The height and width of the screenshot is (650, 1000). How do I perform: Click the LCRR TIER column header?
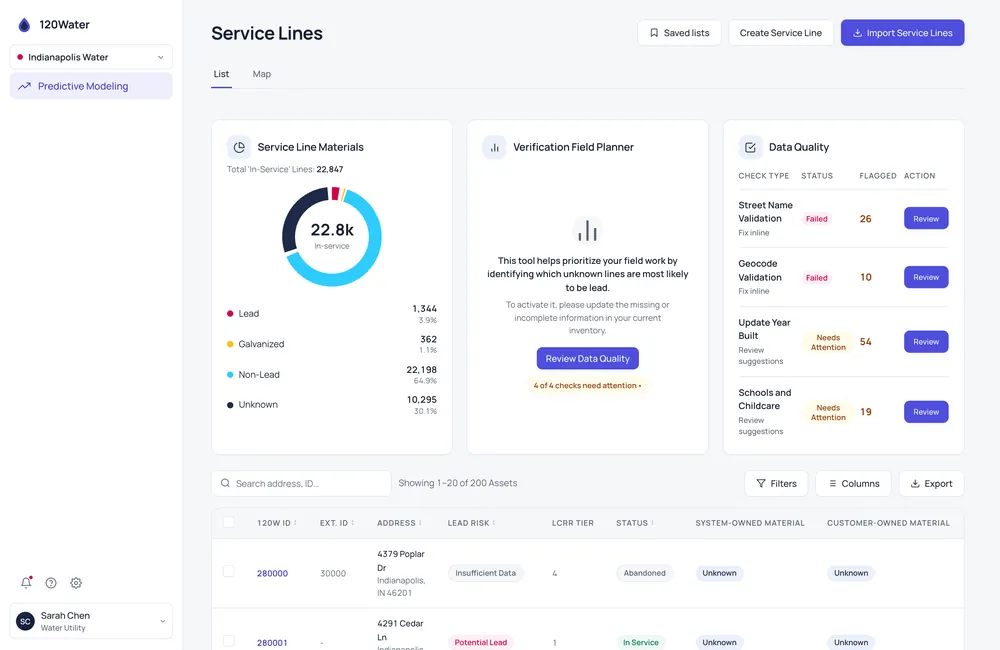tap(573, 523)
